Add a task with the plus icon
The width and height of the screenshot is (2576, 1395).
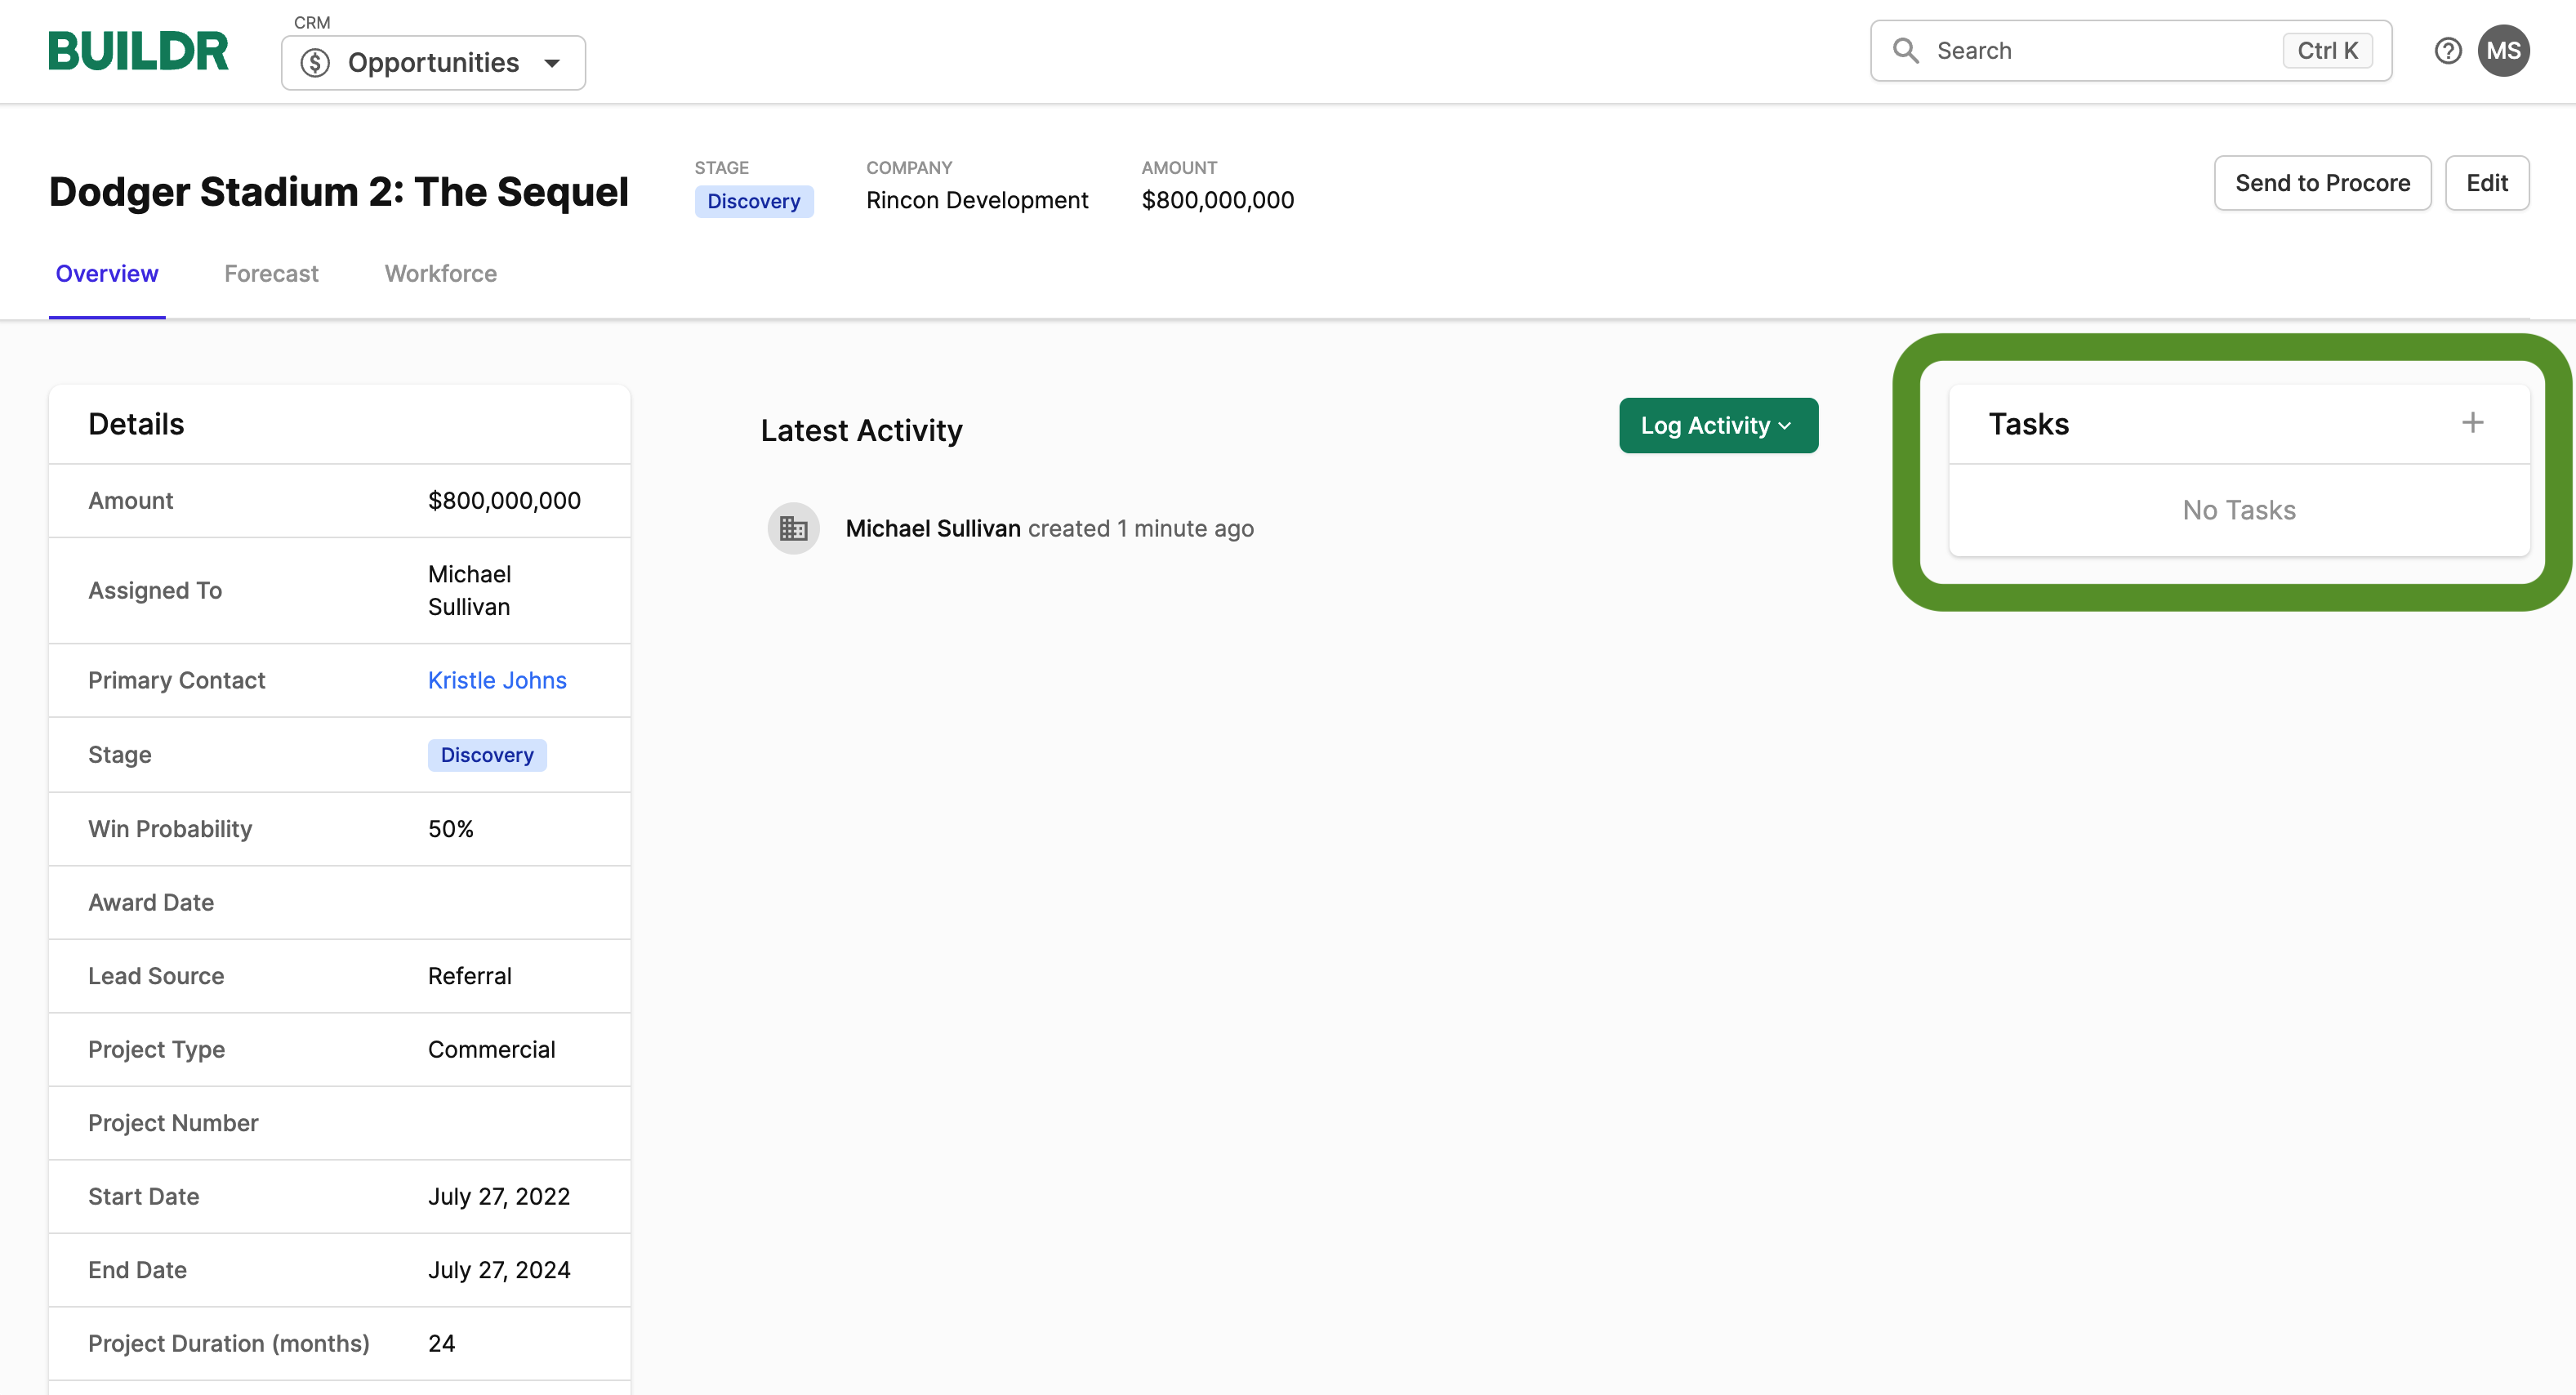[x=2472, y=423]
